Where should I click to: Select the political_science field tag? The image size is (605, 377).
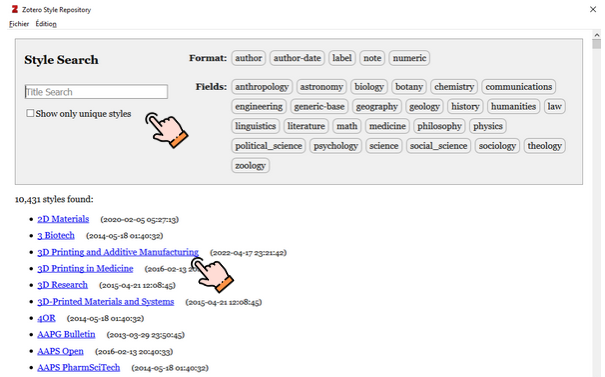tap(269, 146)
